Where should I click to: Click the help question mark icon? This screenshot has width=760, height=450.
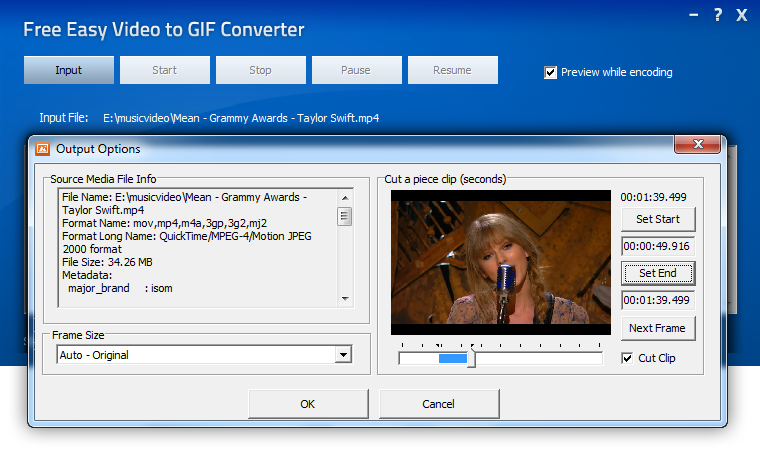point(718,15)
